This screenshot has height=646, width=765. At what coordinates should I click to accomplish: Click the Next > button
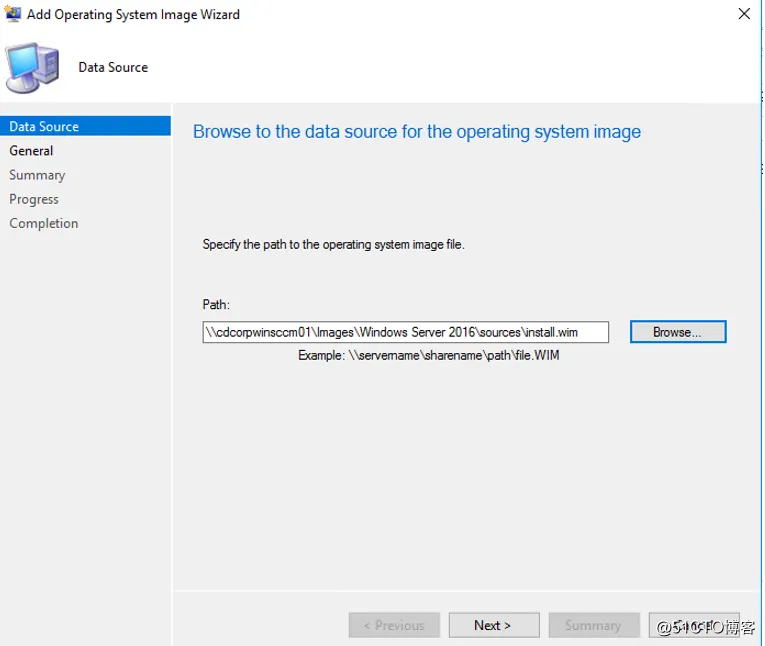493,625
